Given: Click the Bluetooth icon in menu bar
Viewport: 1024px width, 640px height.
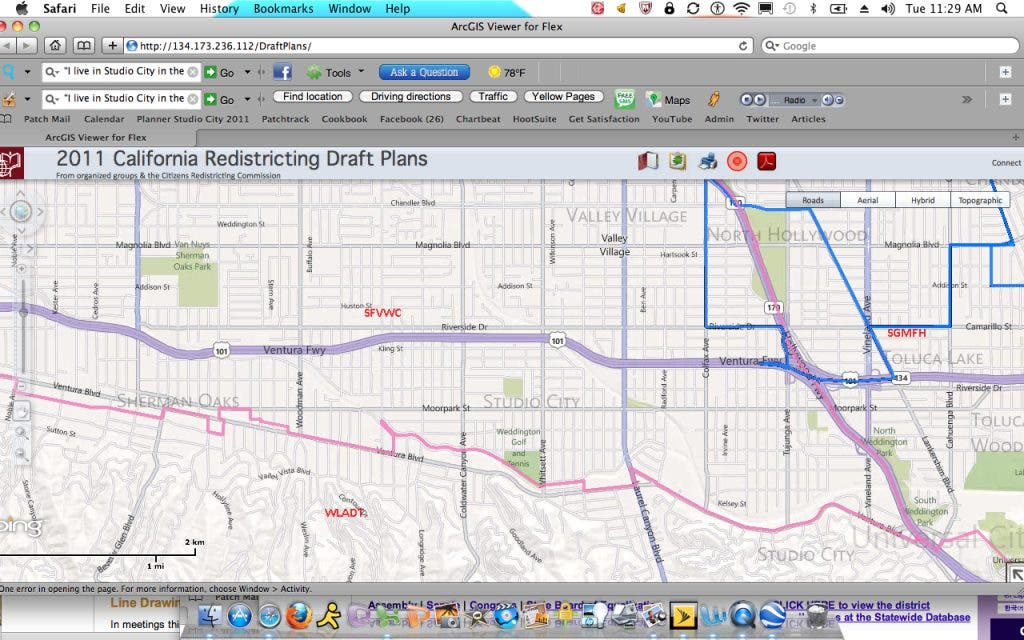Looking at the screenshot, I should pos(813,8).
